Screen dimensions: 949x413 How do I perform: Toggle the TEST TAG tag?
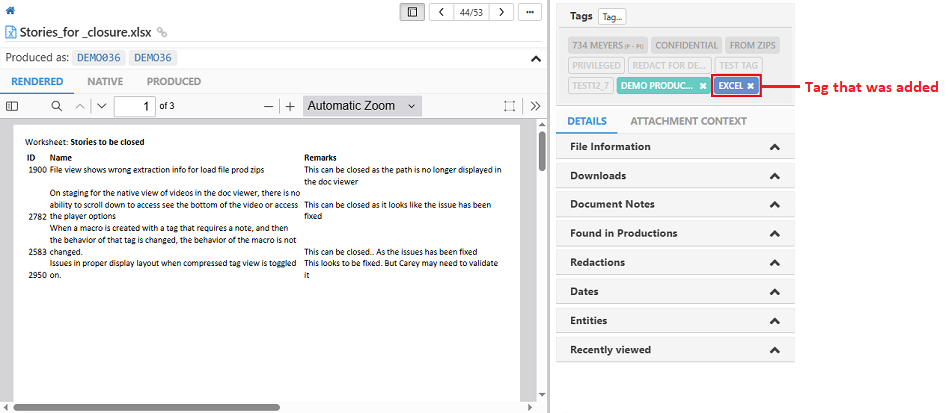[739, 65]
